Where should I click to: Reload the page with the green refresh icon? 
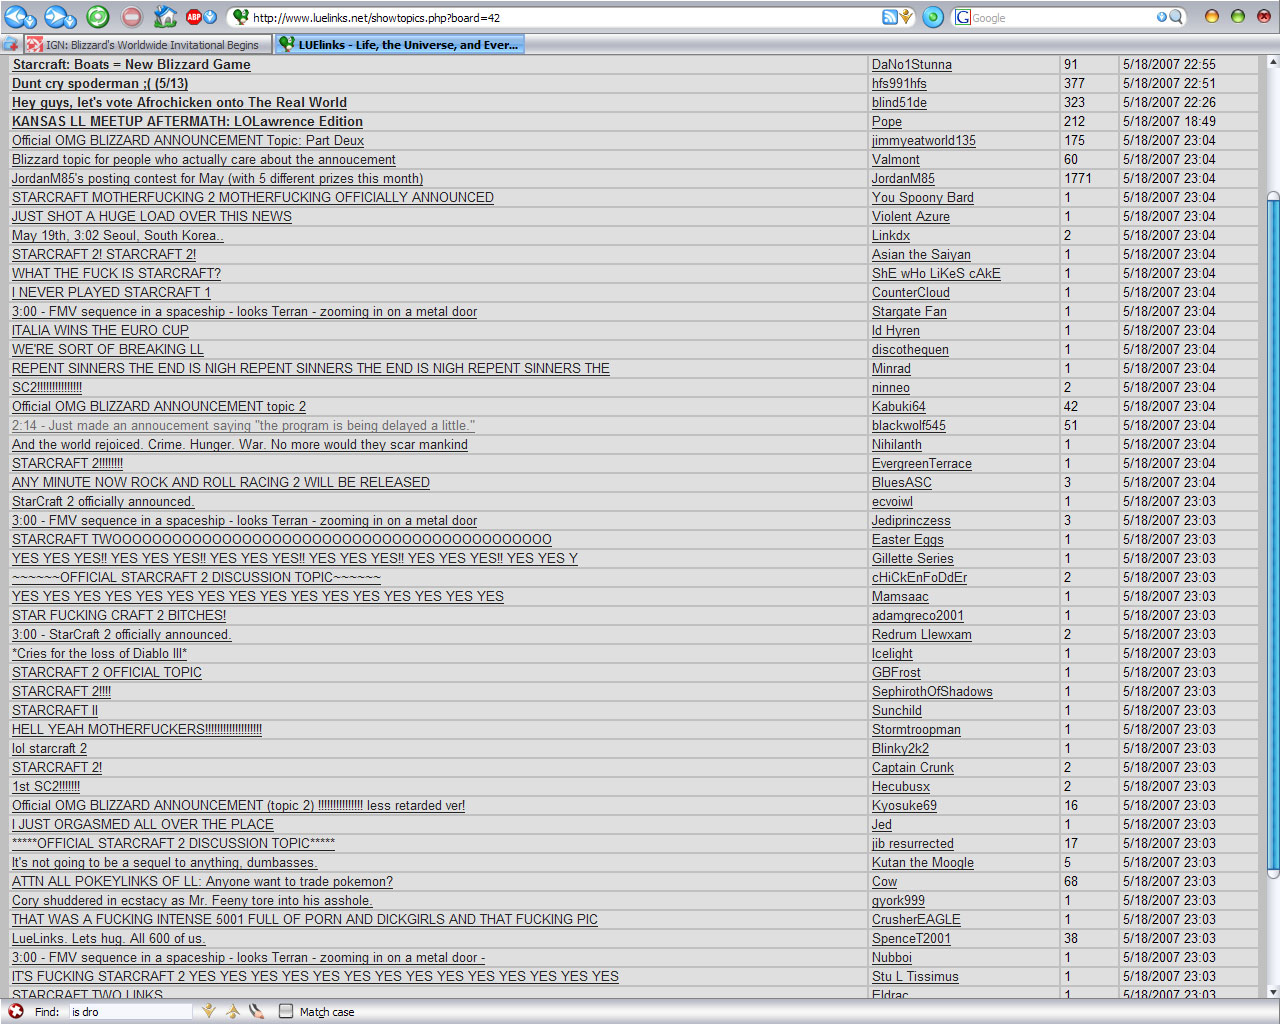(x=98, y=16)
